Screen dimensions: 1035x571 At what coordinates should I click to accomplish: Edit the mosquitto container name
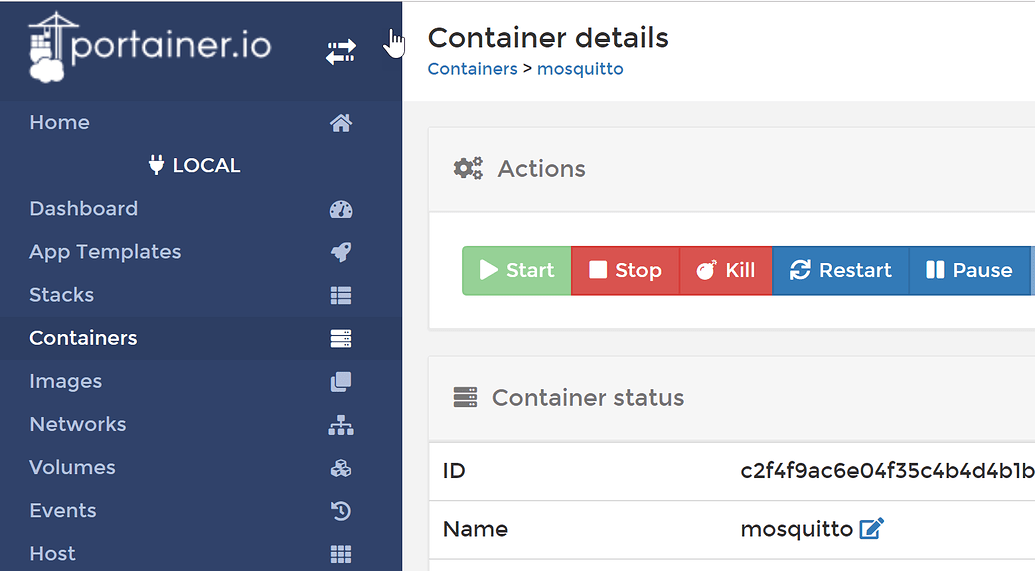tap(872, 529)
